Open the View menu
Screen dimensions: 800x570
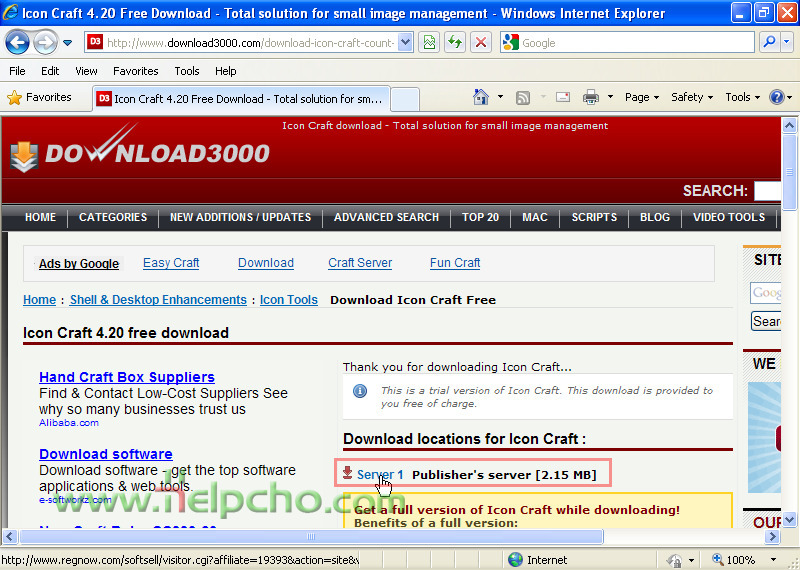click(86, 71)
